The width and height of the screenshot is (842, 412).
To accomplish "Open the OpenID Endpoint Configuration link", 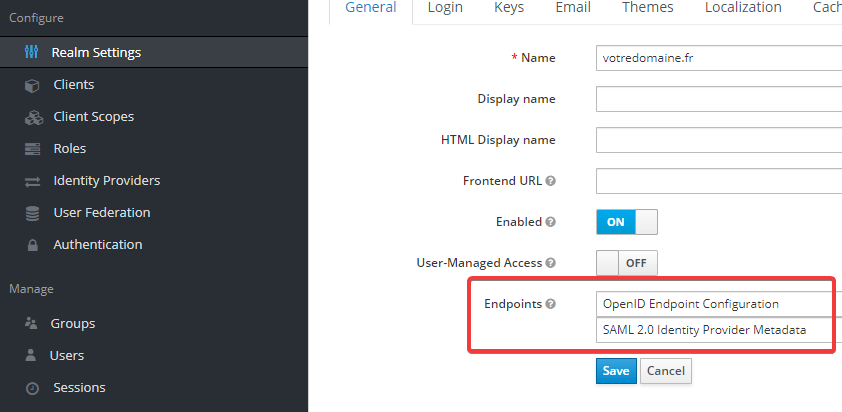I will [691, 304].
